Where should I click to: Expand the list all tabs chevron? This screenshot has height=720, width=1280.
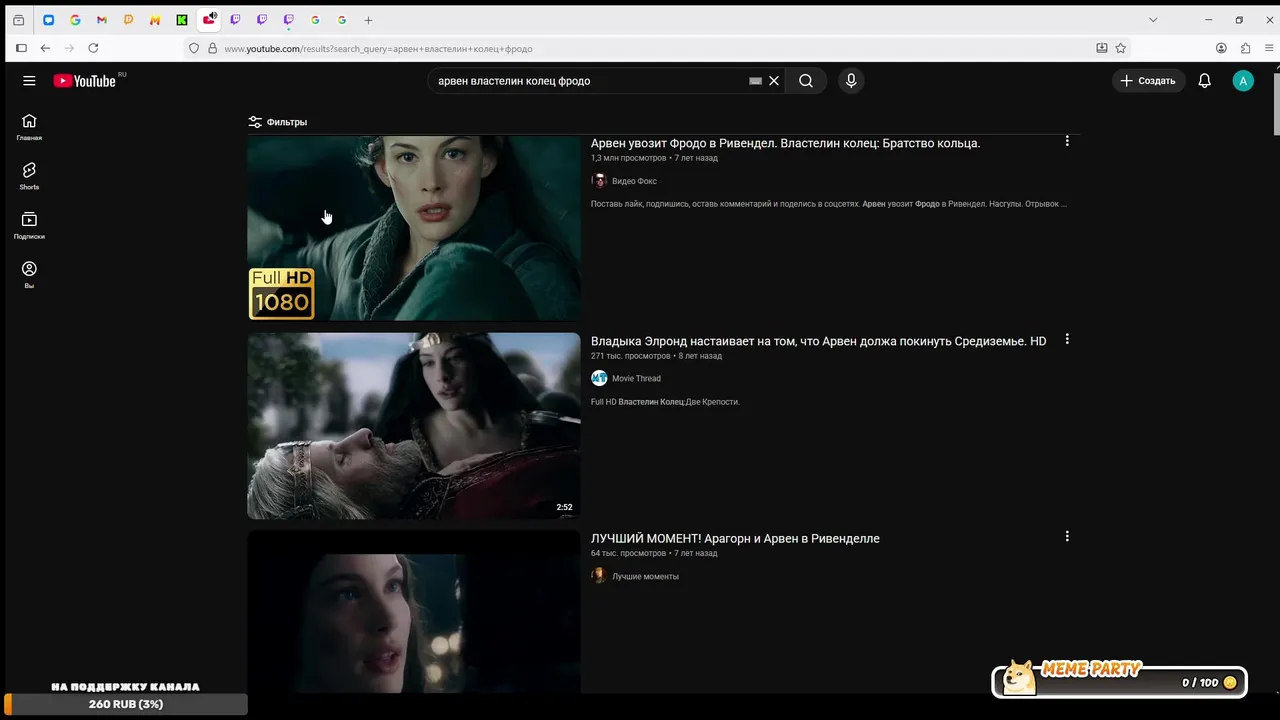[1153, 20]
